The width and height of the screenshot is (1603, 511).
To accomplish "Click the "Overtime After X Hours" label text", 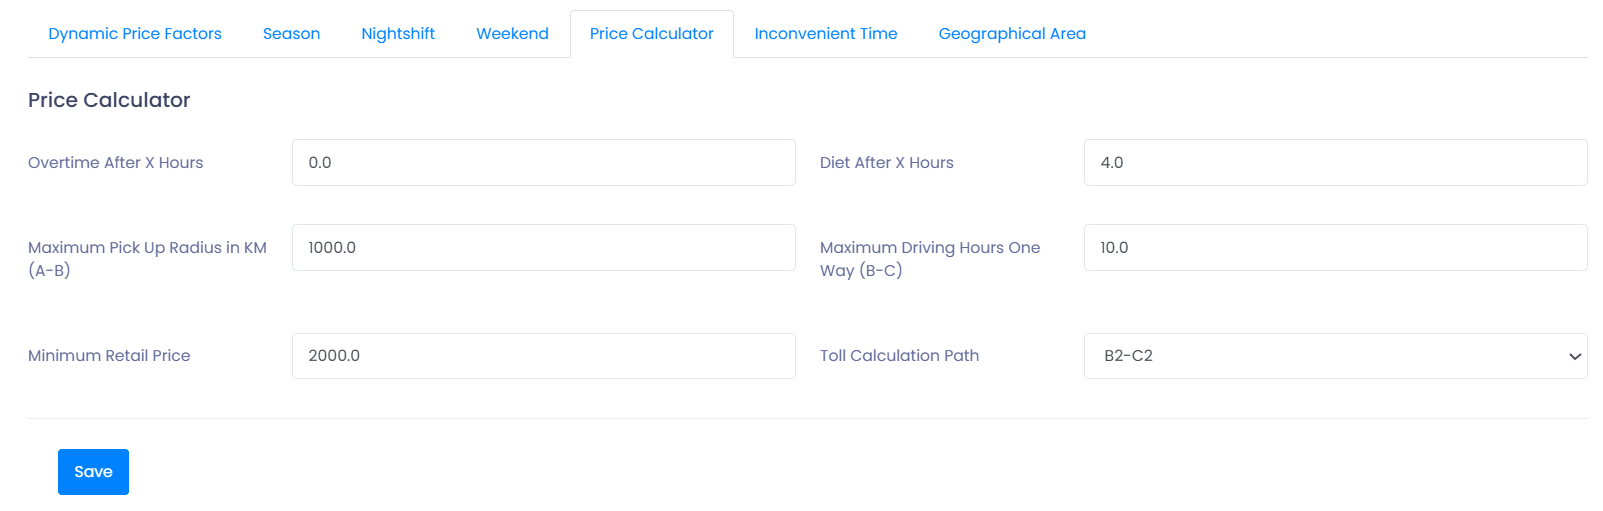I will (x=116, y=163).
